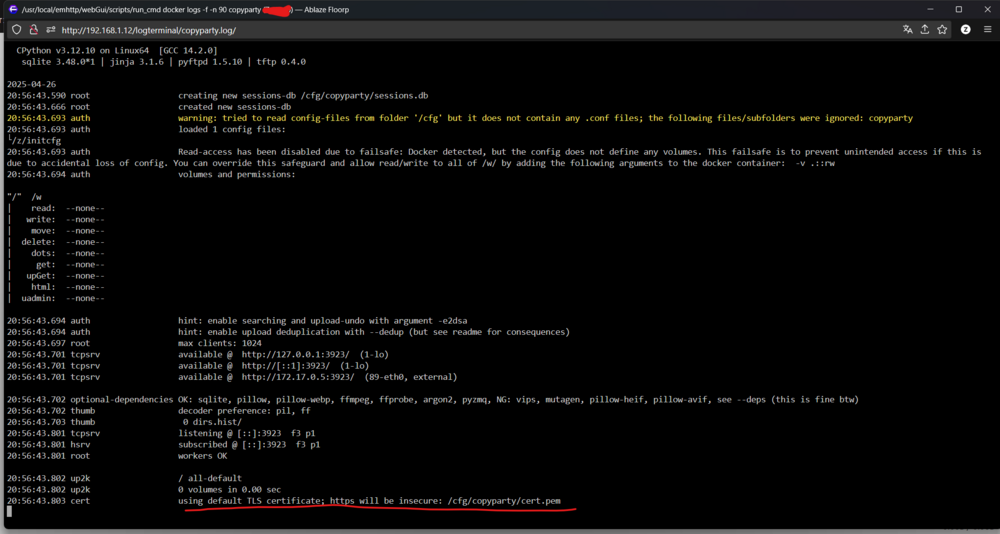This screenshot has width=1000, height=534.
Task: Click 'volumes and permissions:' message
Action: click(x=237, y=174)
